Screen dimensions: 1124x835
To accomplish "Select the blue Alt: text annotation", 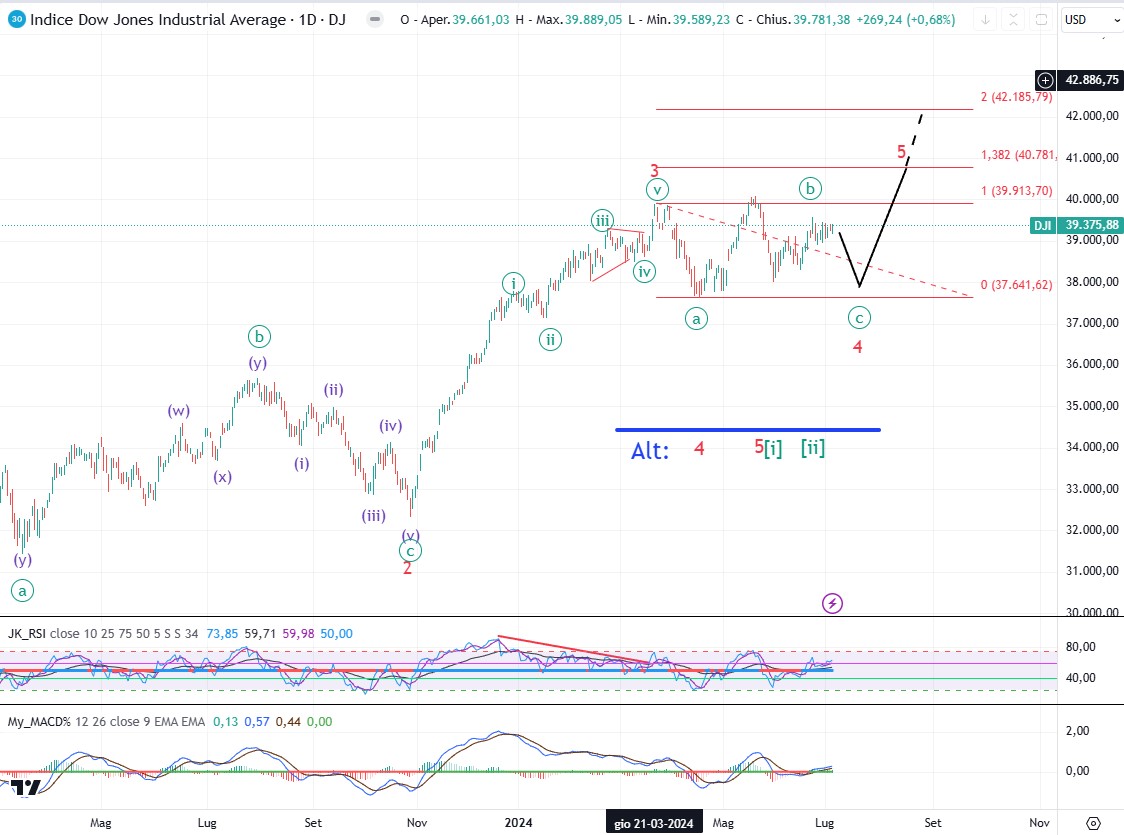I will (x=649, y=450).
